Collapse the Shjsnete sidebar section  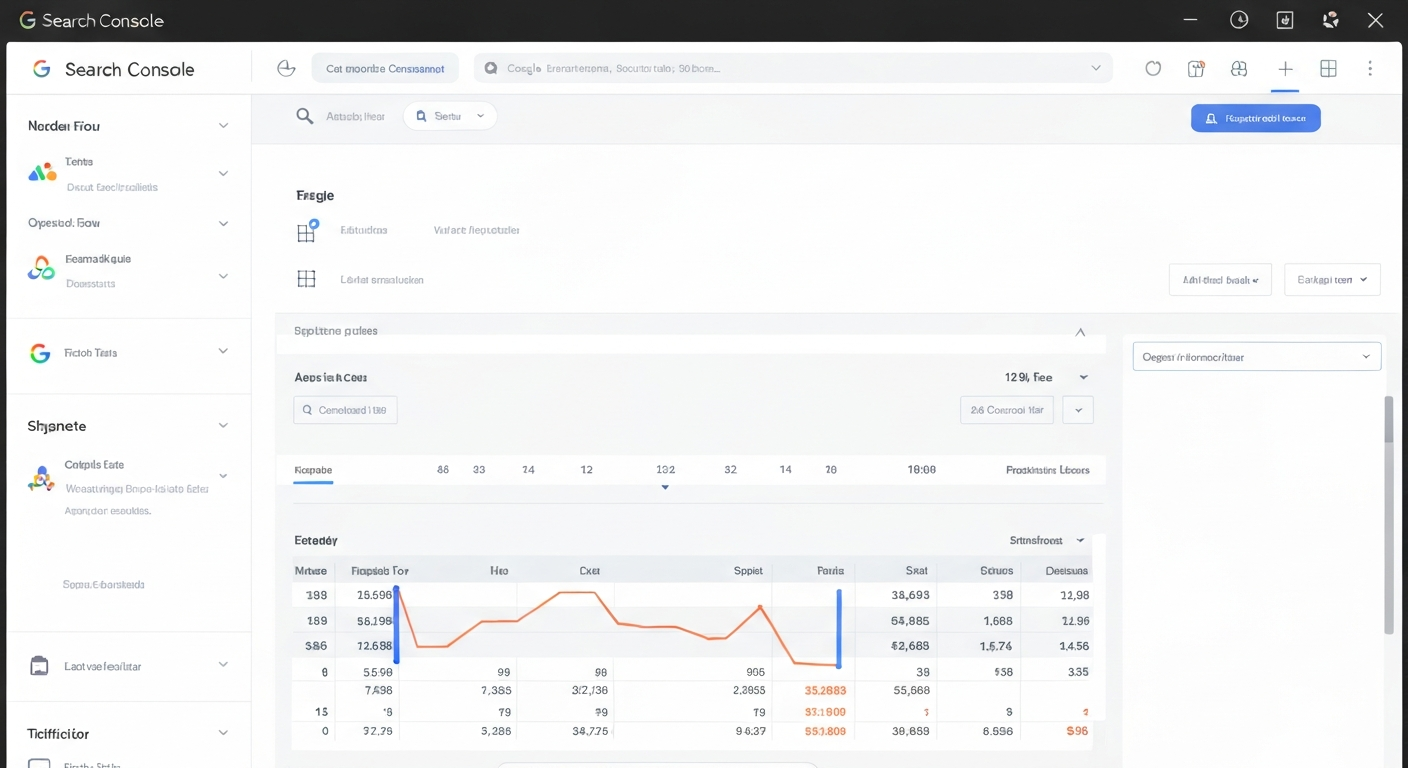point(223,426)
